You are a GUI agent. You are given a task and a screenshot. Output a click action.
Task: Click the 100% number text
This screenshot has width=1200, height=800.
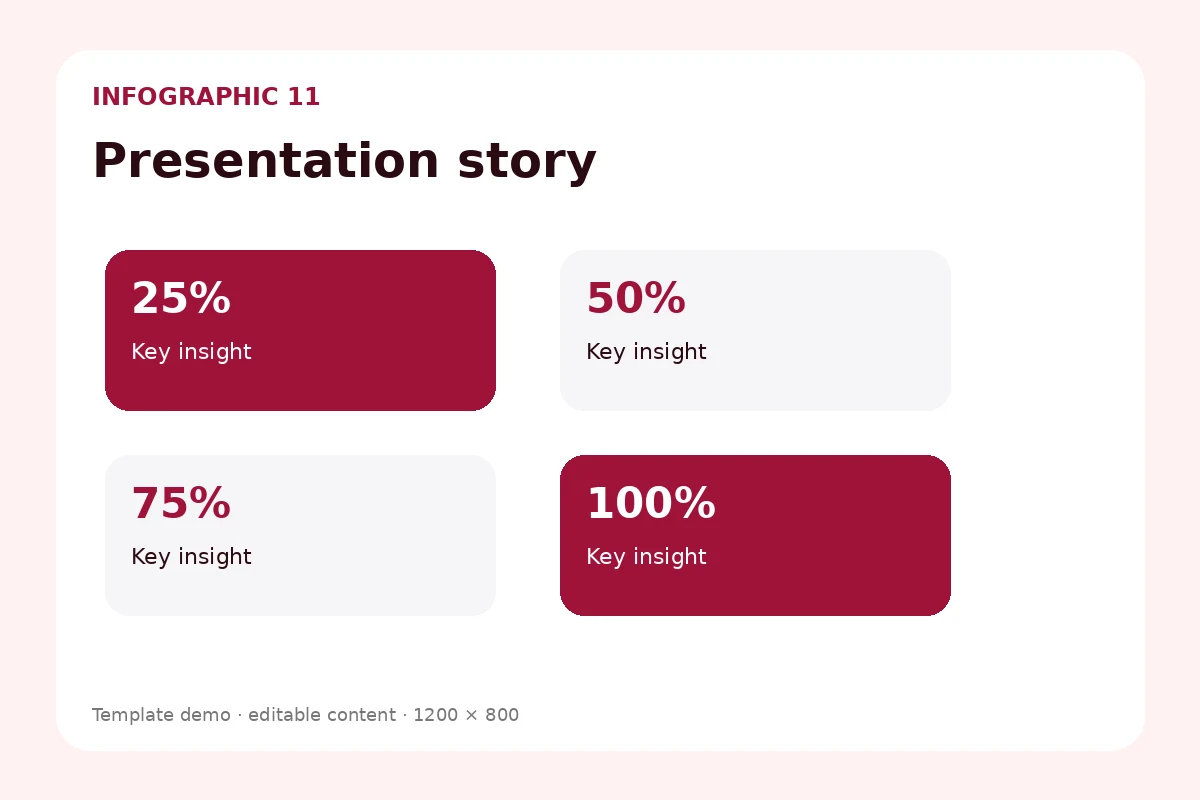click(651, 503)
